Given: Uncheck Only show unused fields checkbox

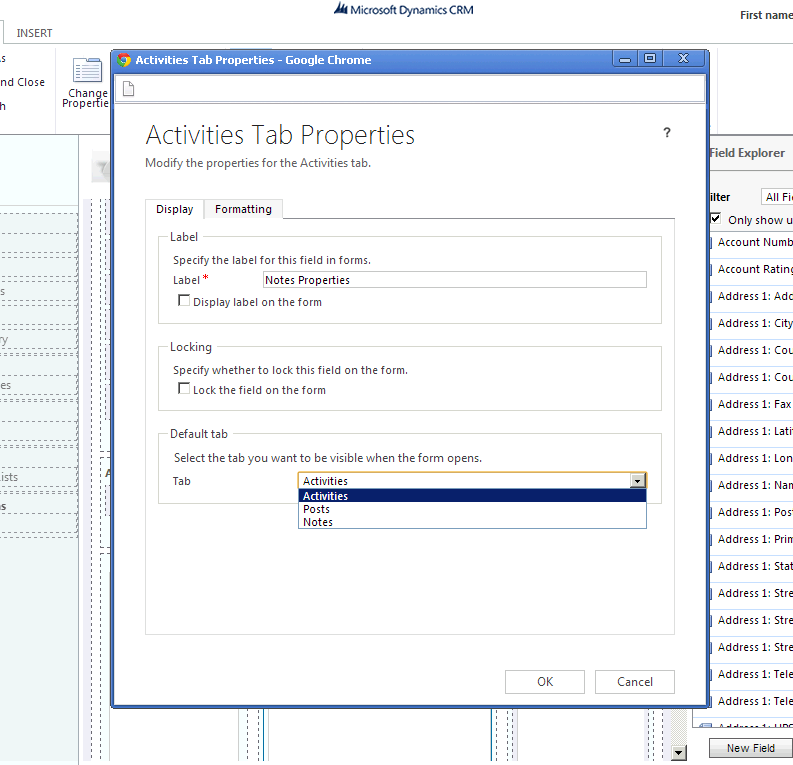Looking at the screenshot, I should coord(715,219).
